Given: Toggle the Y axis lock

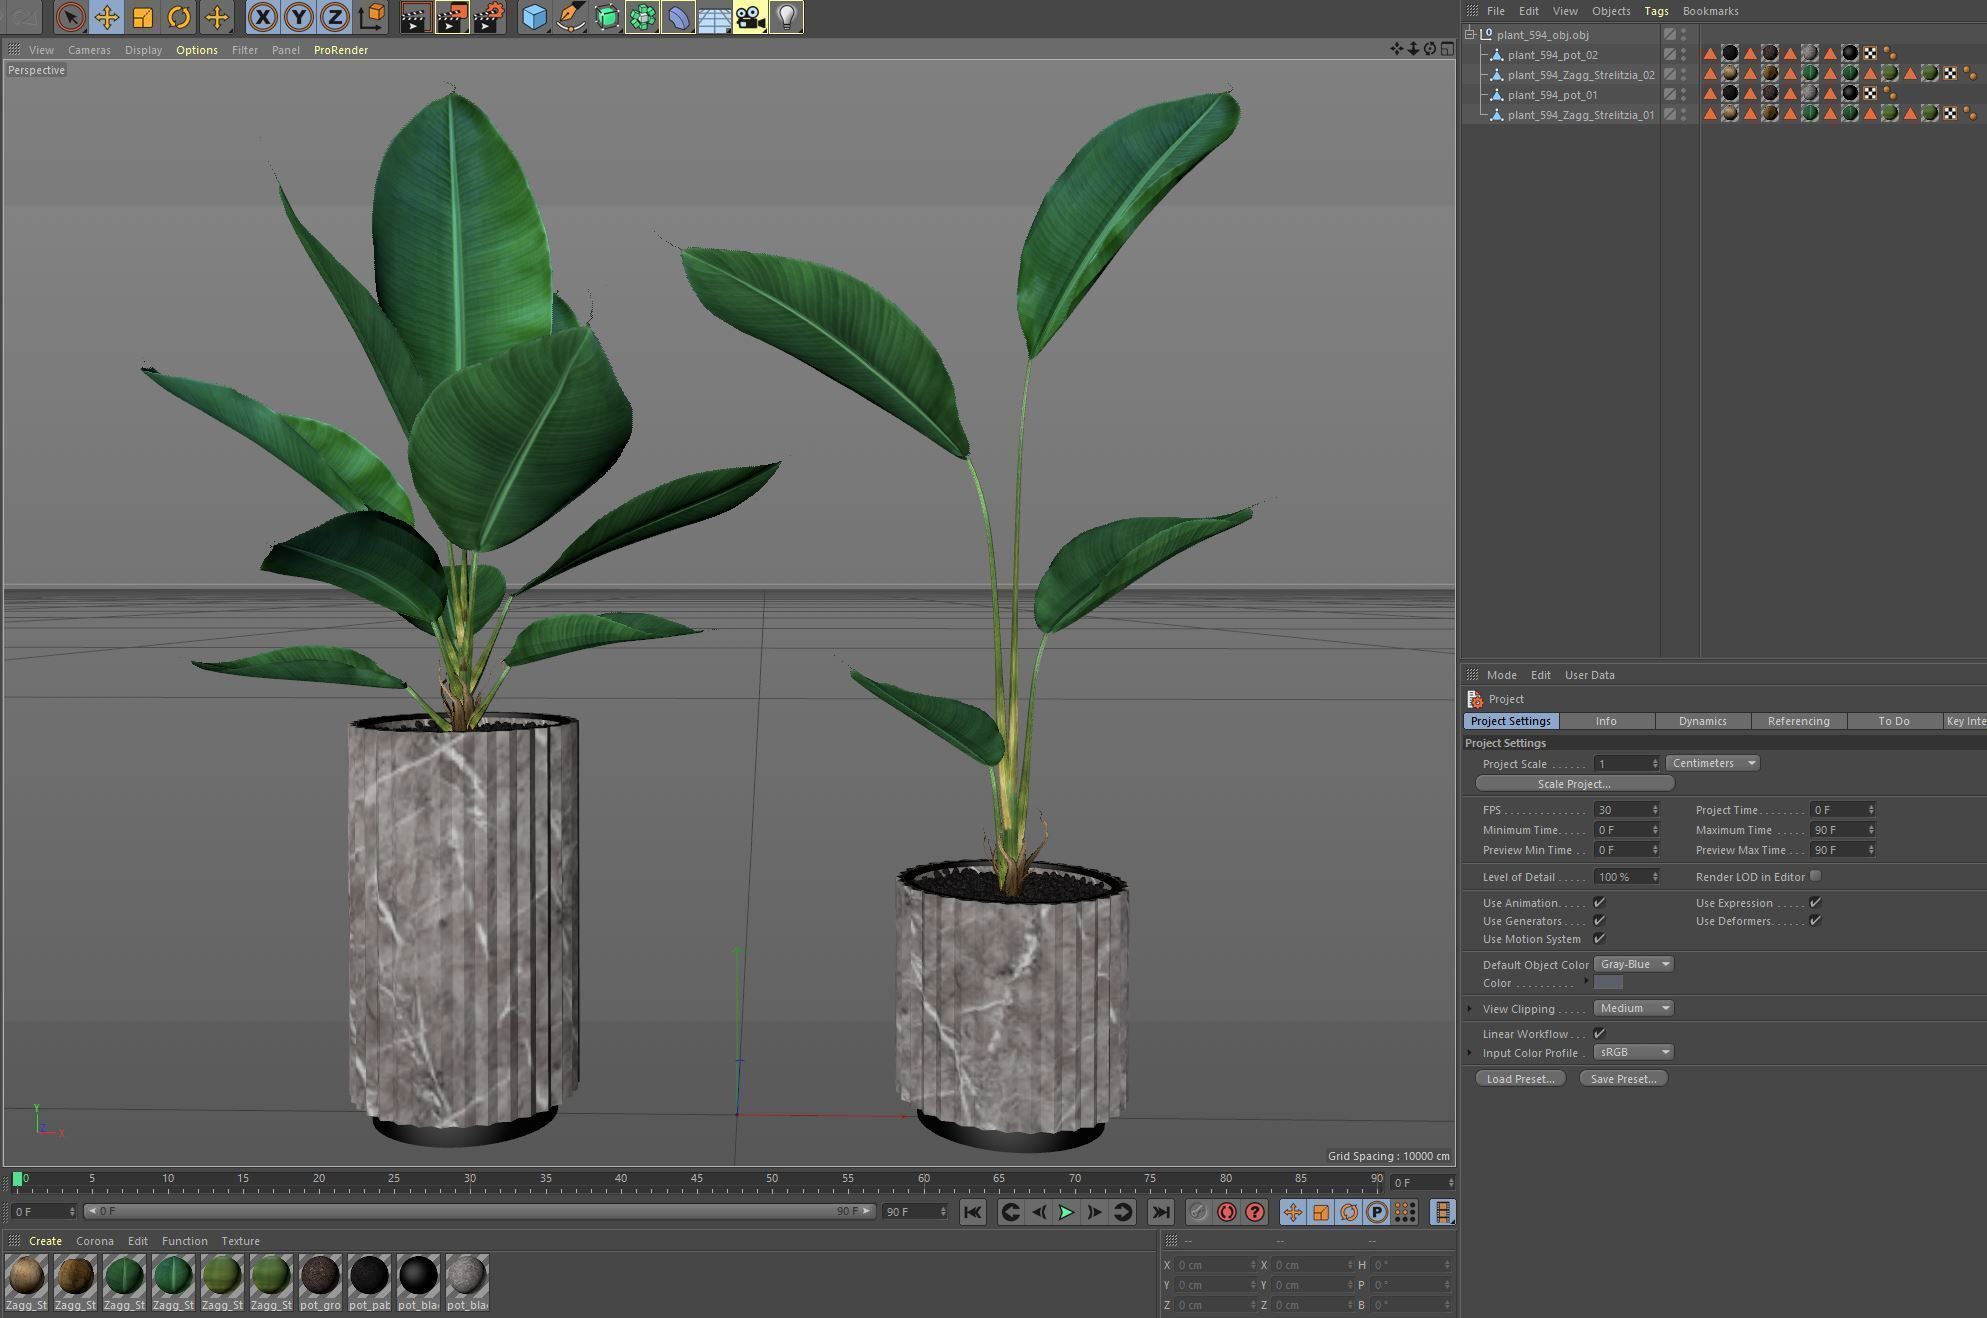Looking at the screenshot, I should (298, 17).
